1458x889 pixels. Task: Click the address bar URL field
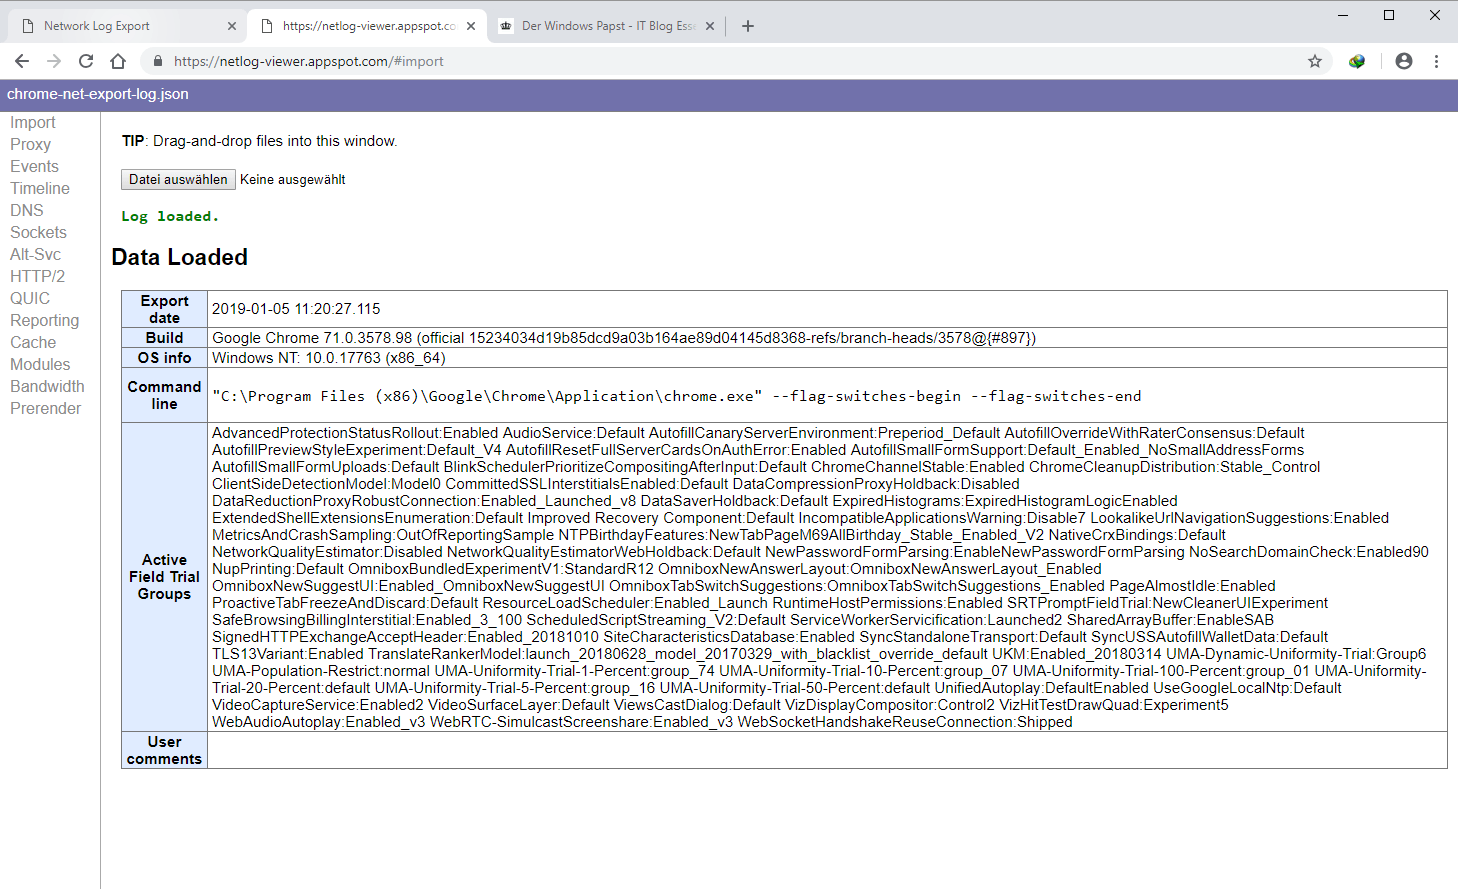click(x=700, y=61)
